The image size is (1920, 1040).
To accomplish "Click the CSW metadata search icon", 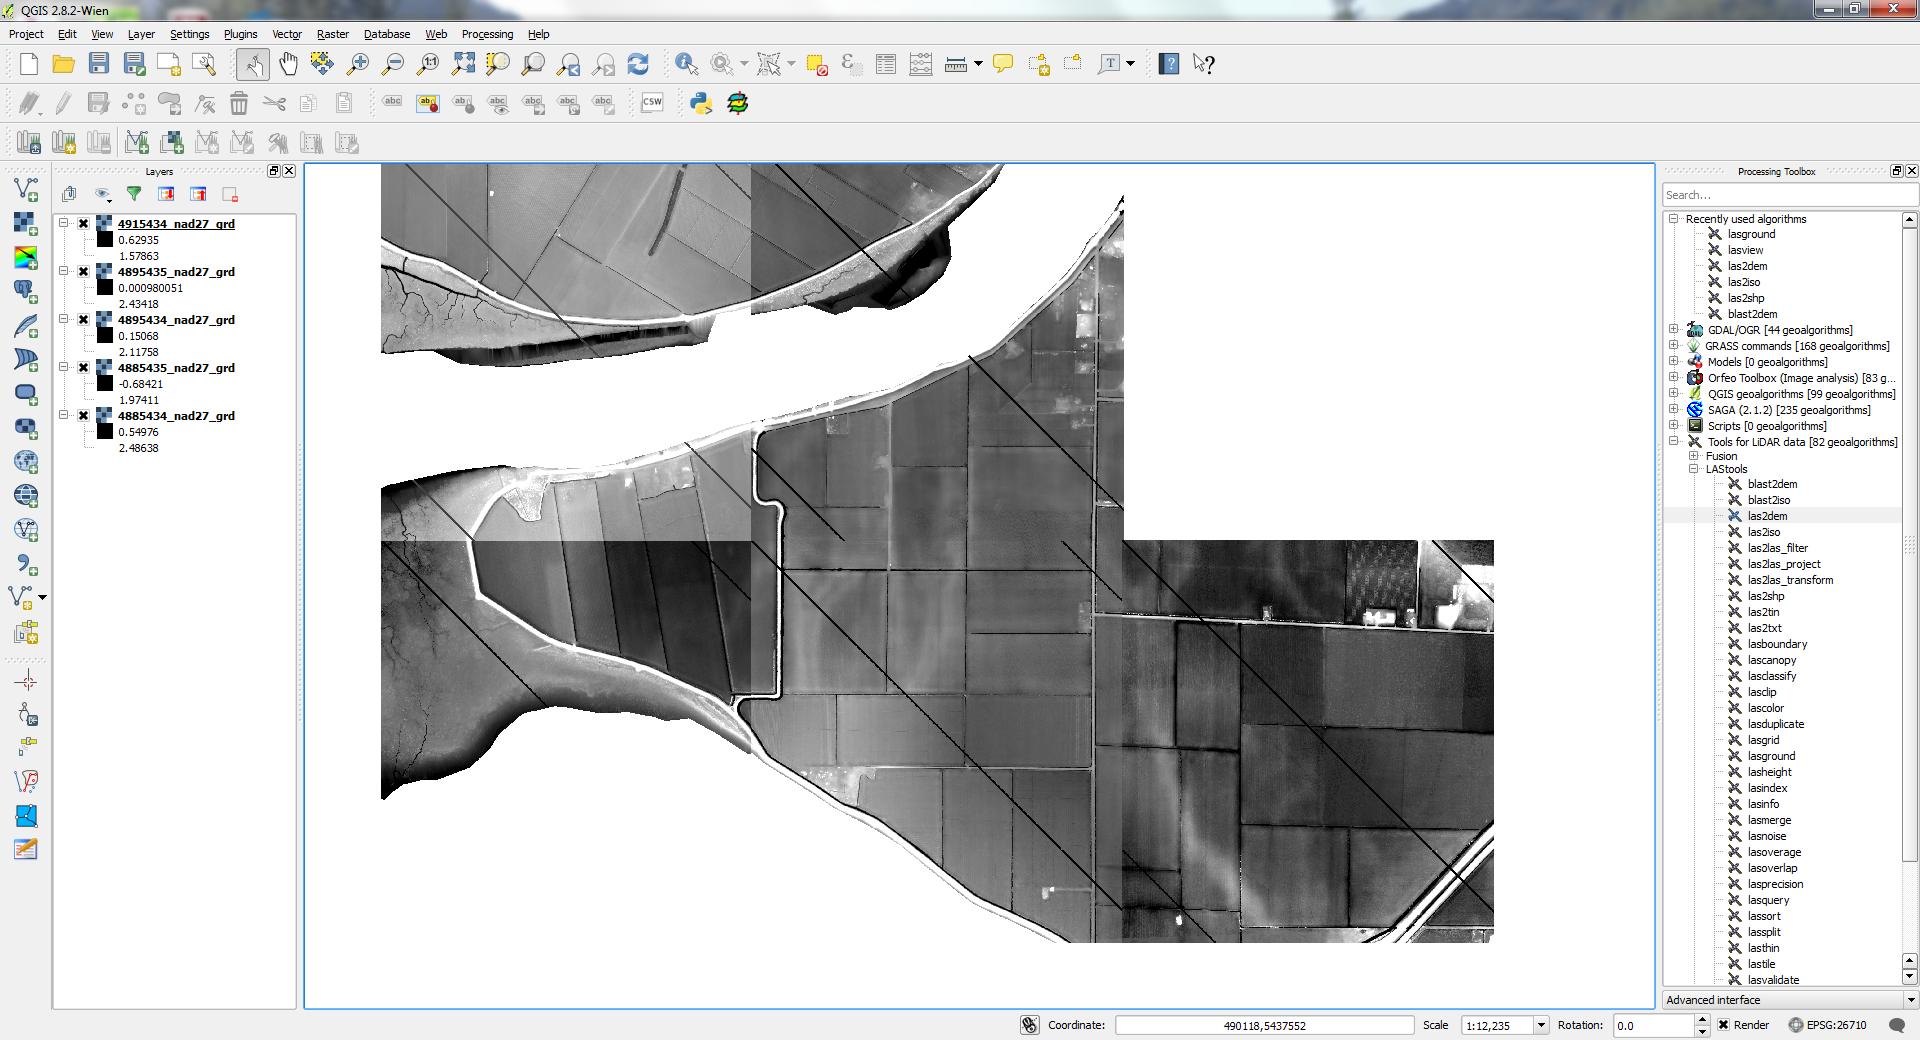I will coord(652,103).
